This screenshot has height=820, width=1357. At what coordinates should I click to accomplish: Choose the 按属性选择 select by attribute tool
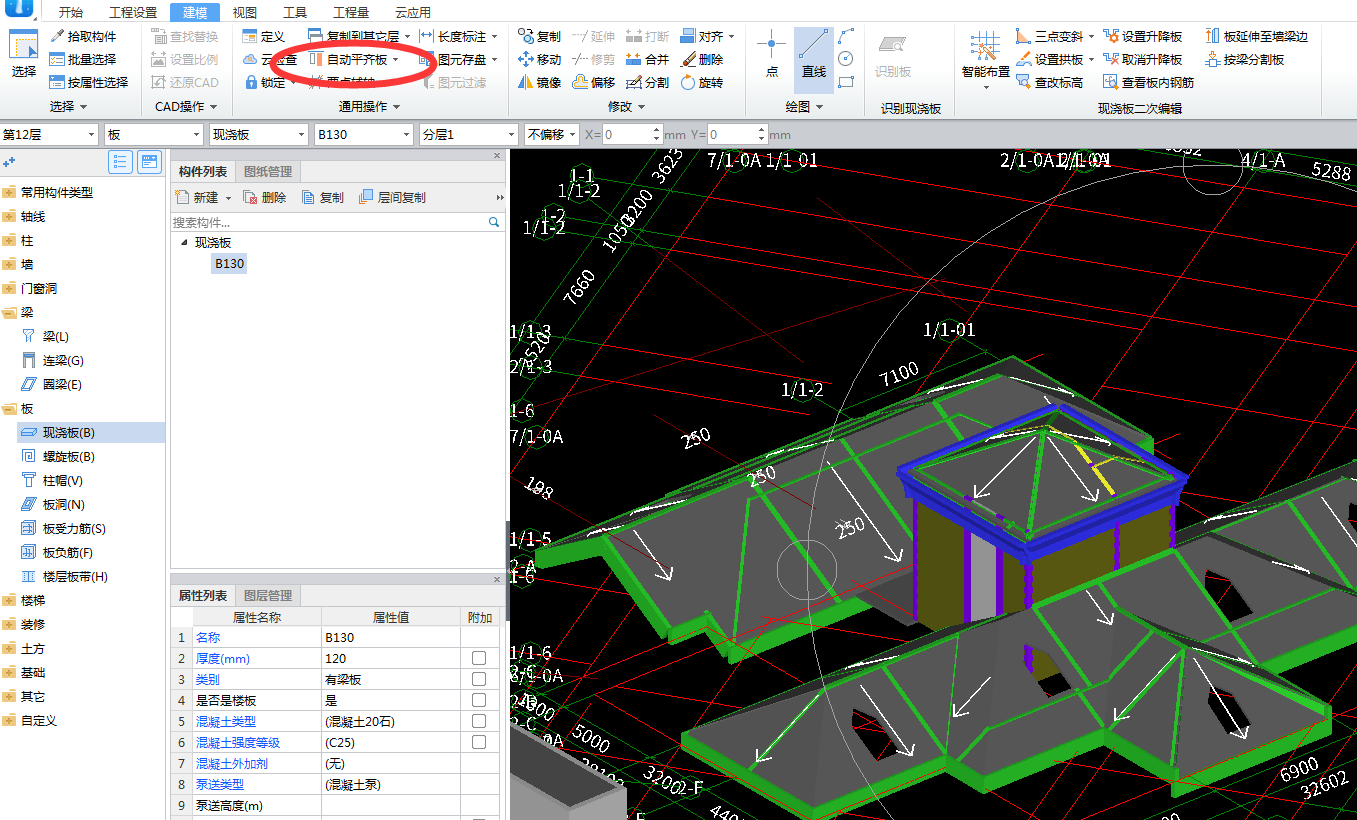click(89, 82)
